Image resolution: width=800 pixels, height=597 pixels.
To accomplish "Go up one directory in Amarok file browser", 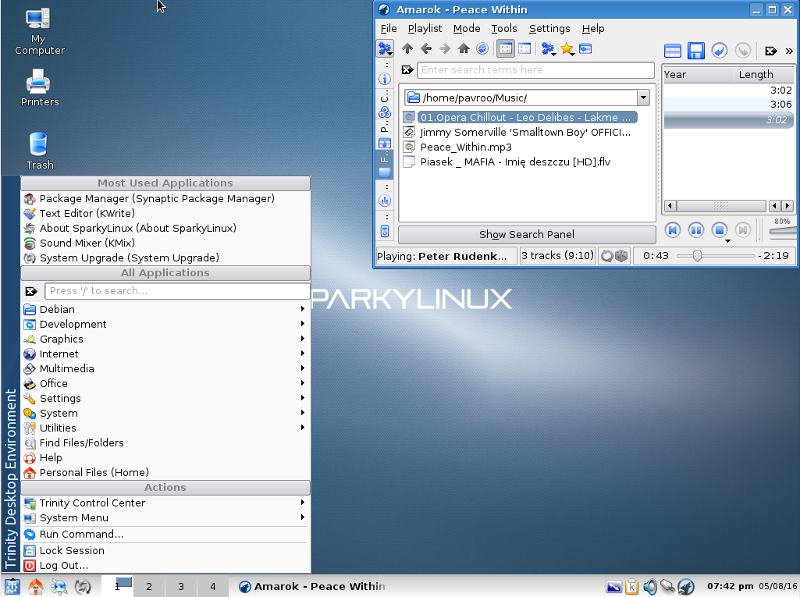I will [407, 49].
